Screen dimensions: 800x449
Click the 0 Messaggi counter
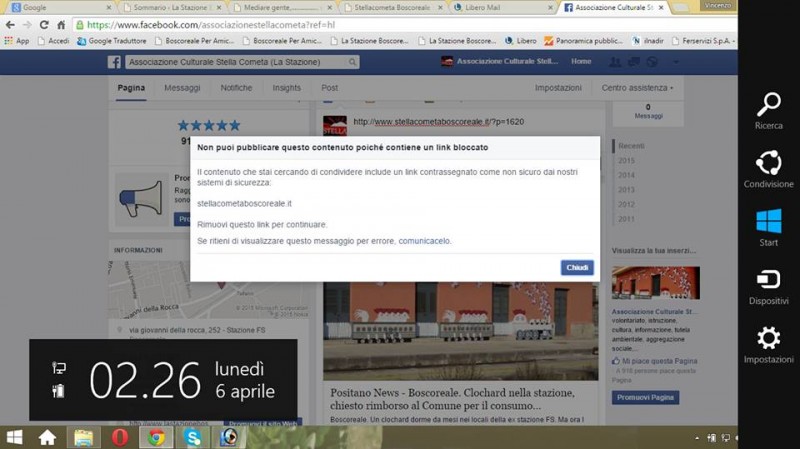pos(648,111)
